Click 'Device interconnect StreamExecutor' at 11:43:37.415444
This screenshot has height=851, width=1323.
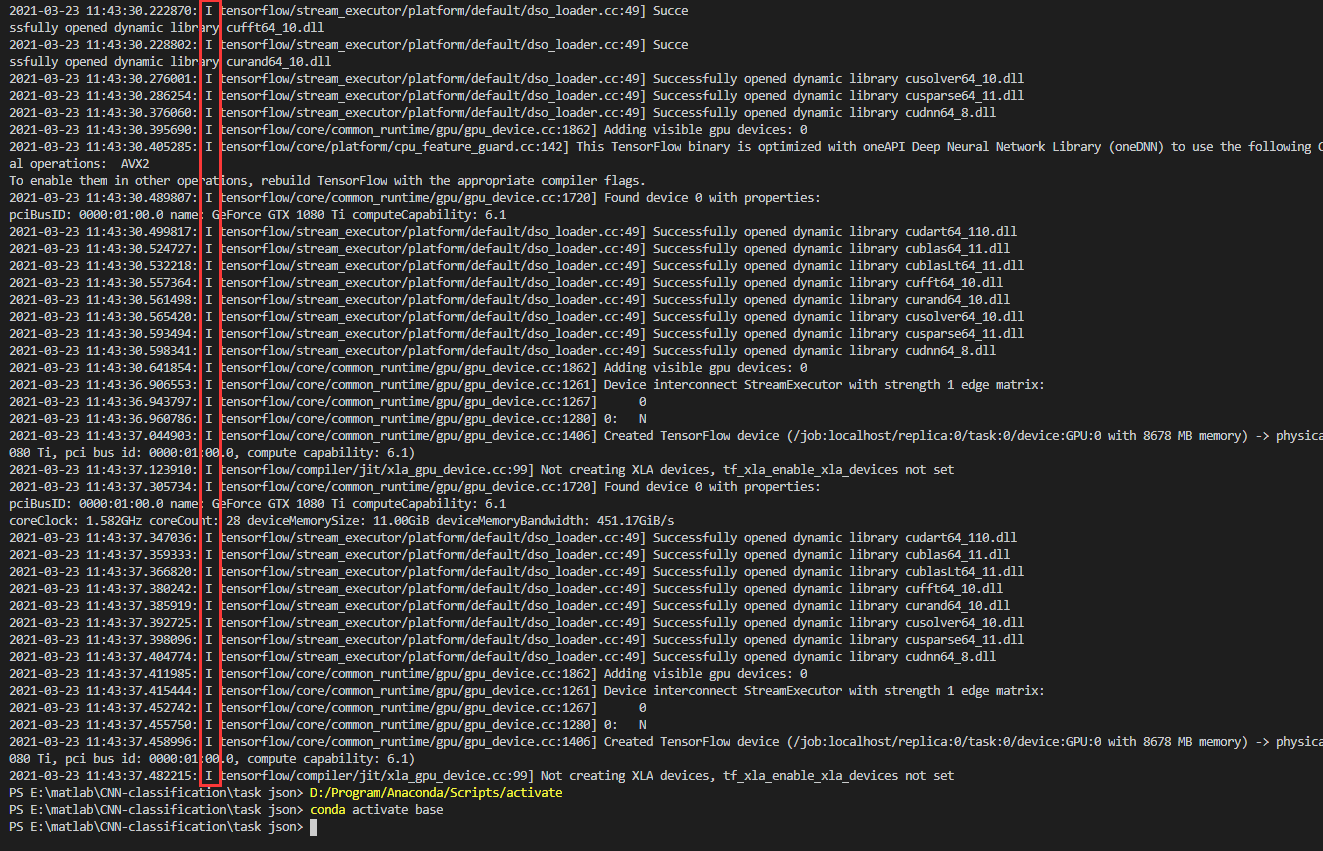pyautogui.click(x=722, y=691)
